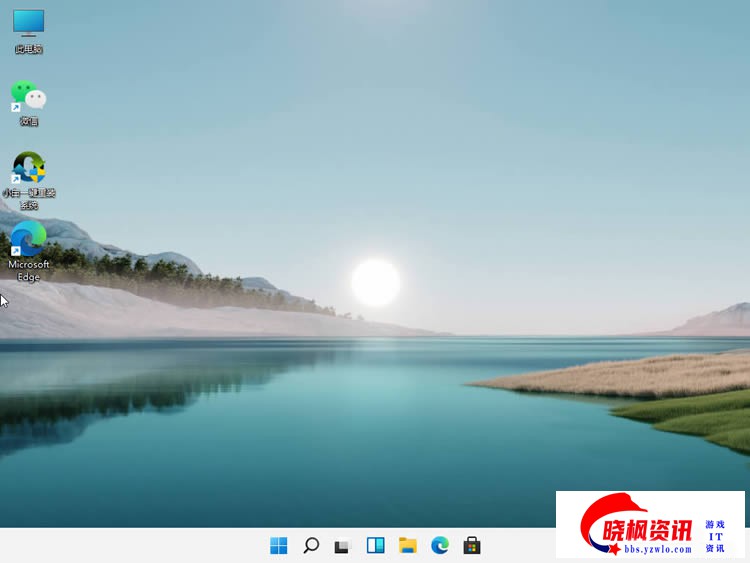The height and width of the screenshot is (563, 750).
Task: Click the 小白一键重装系统 text label
Action: (x=29, y=198)
